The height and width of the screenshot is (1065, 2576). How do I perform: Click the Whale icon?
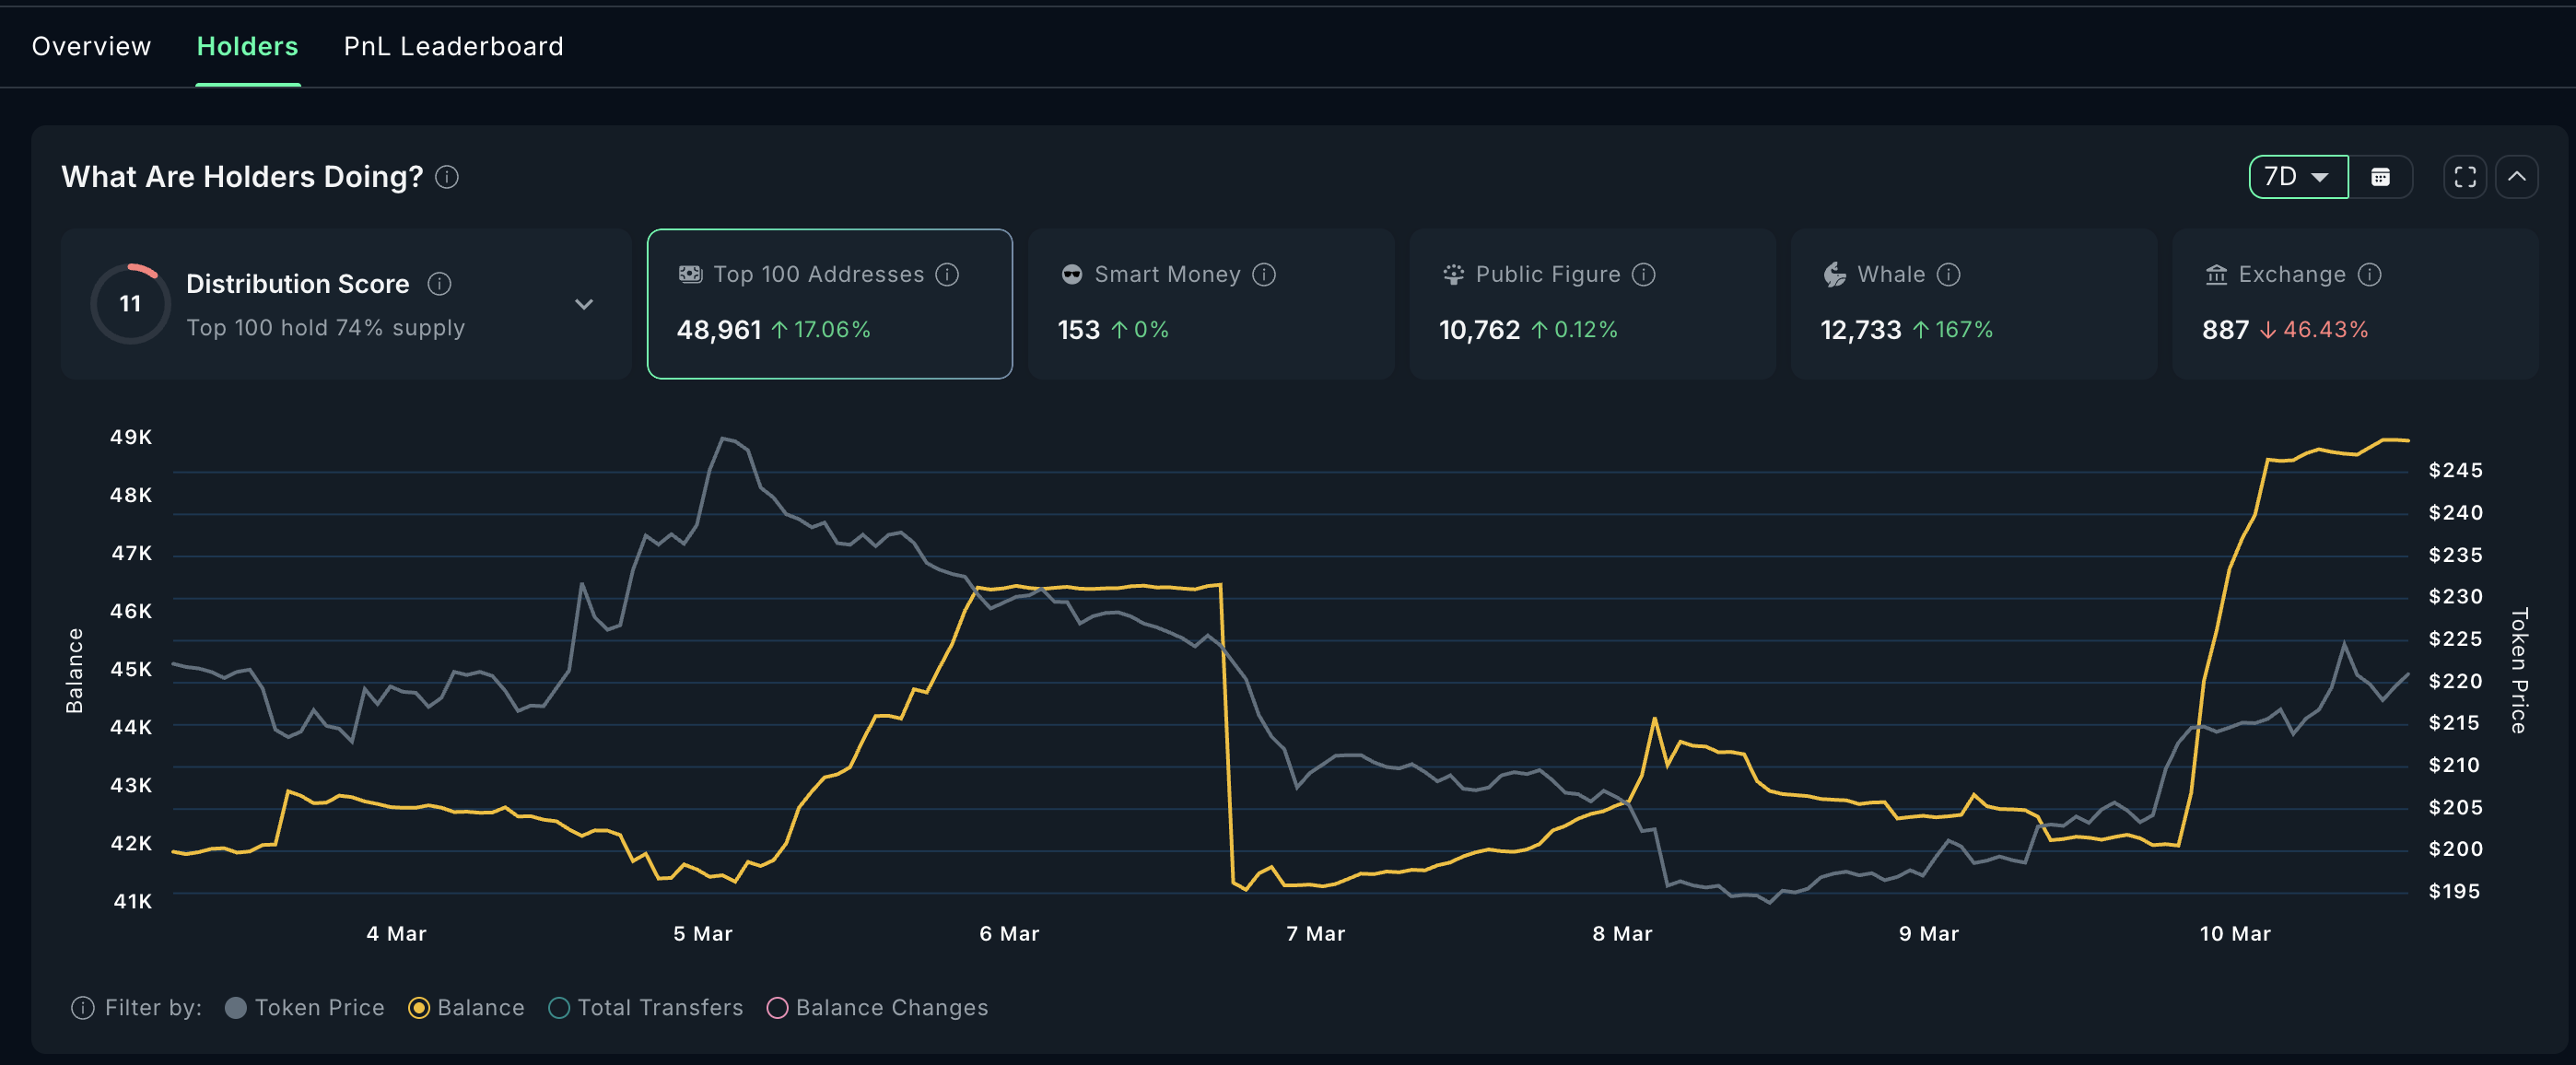click(x=1834, y=274)
